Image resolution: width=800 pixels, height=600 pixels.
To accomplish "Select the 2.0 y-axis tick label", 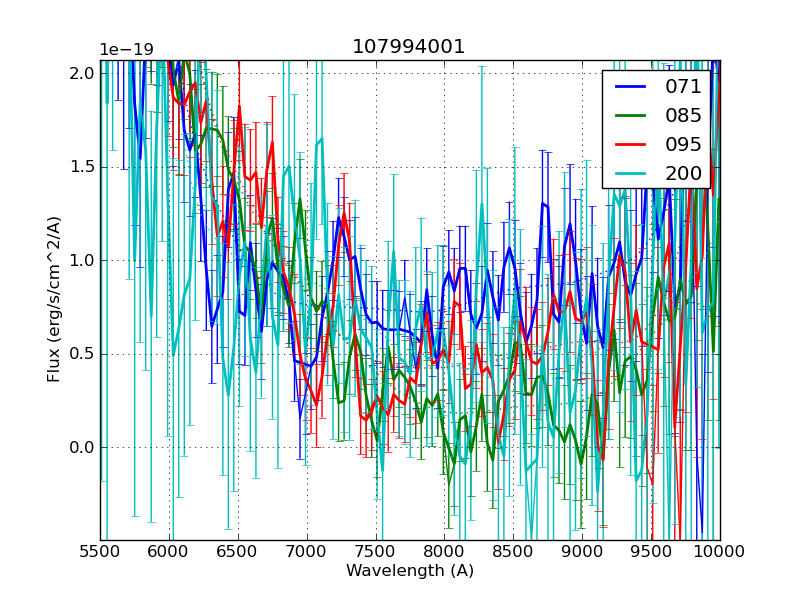I will (83, 74).
